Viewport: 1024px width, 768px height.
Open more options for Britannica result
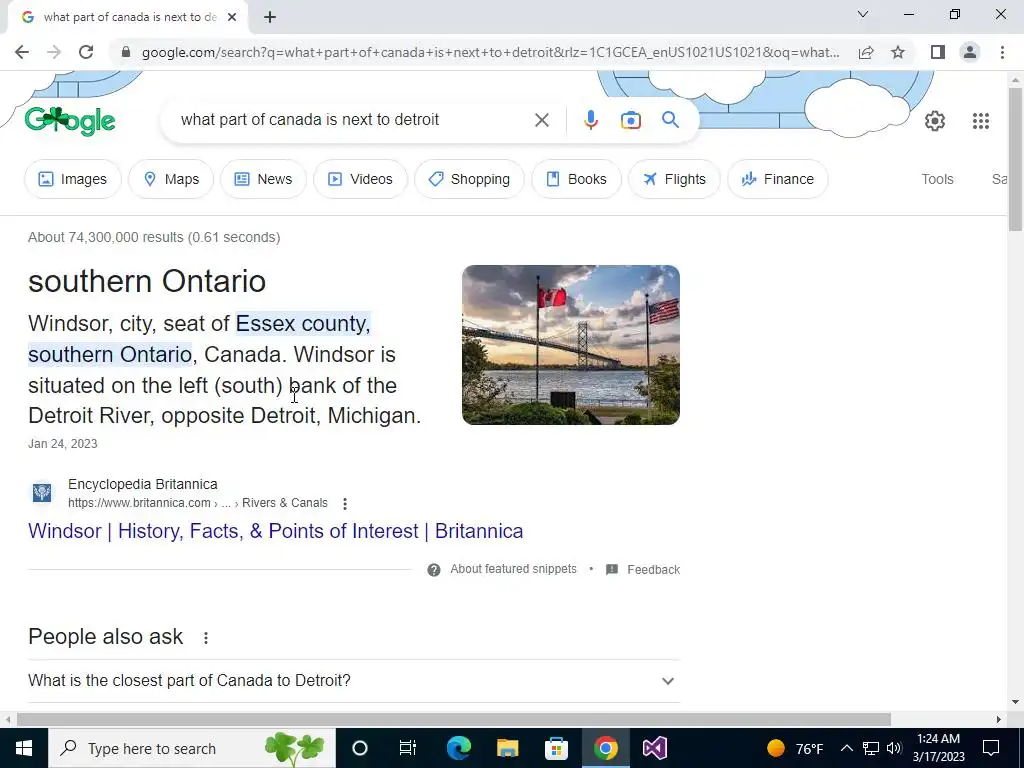(345, 504)
